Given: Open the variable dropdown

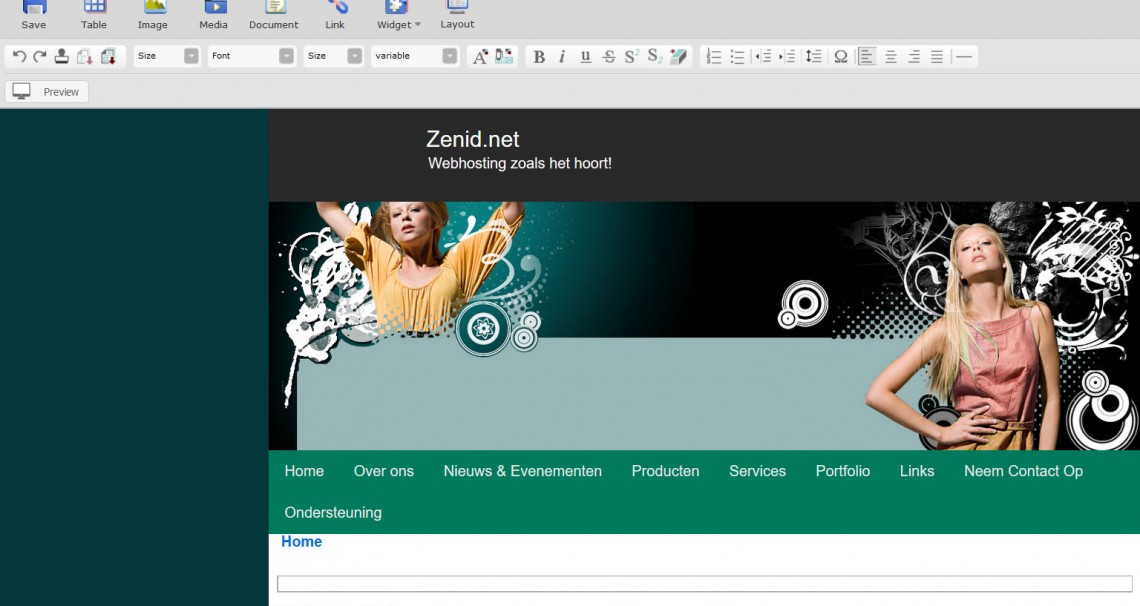Looking at the screenshot, I should pyautogui.click(x=415, y=56).
